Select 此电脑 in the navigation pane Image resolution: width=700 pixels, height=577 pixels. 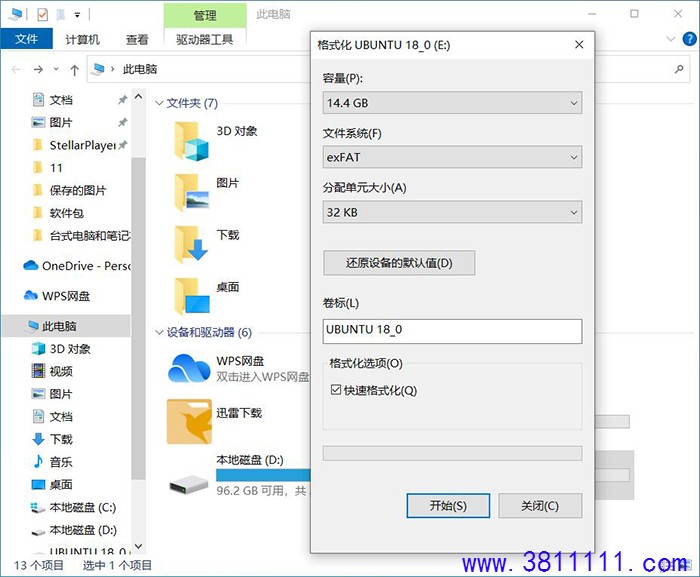pos(59,326)
